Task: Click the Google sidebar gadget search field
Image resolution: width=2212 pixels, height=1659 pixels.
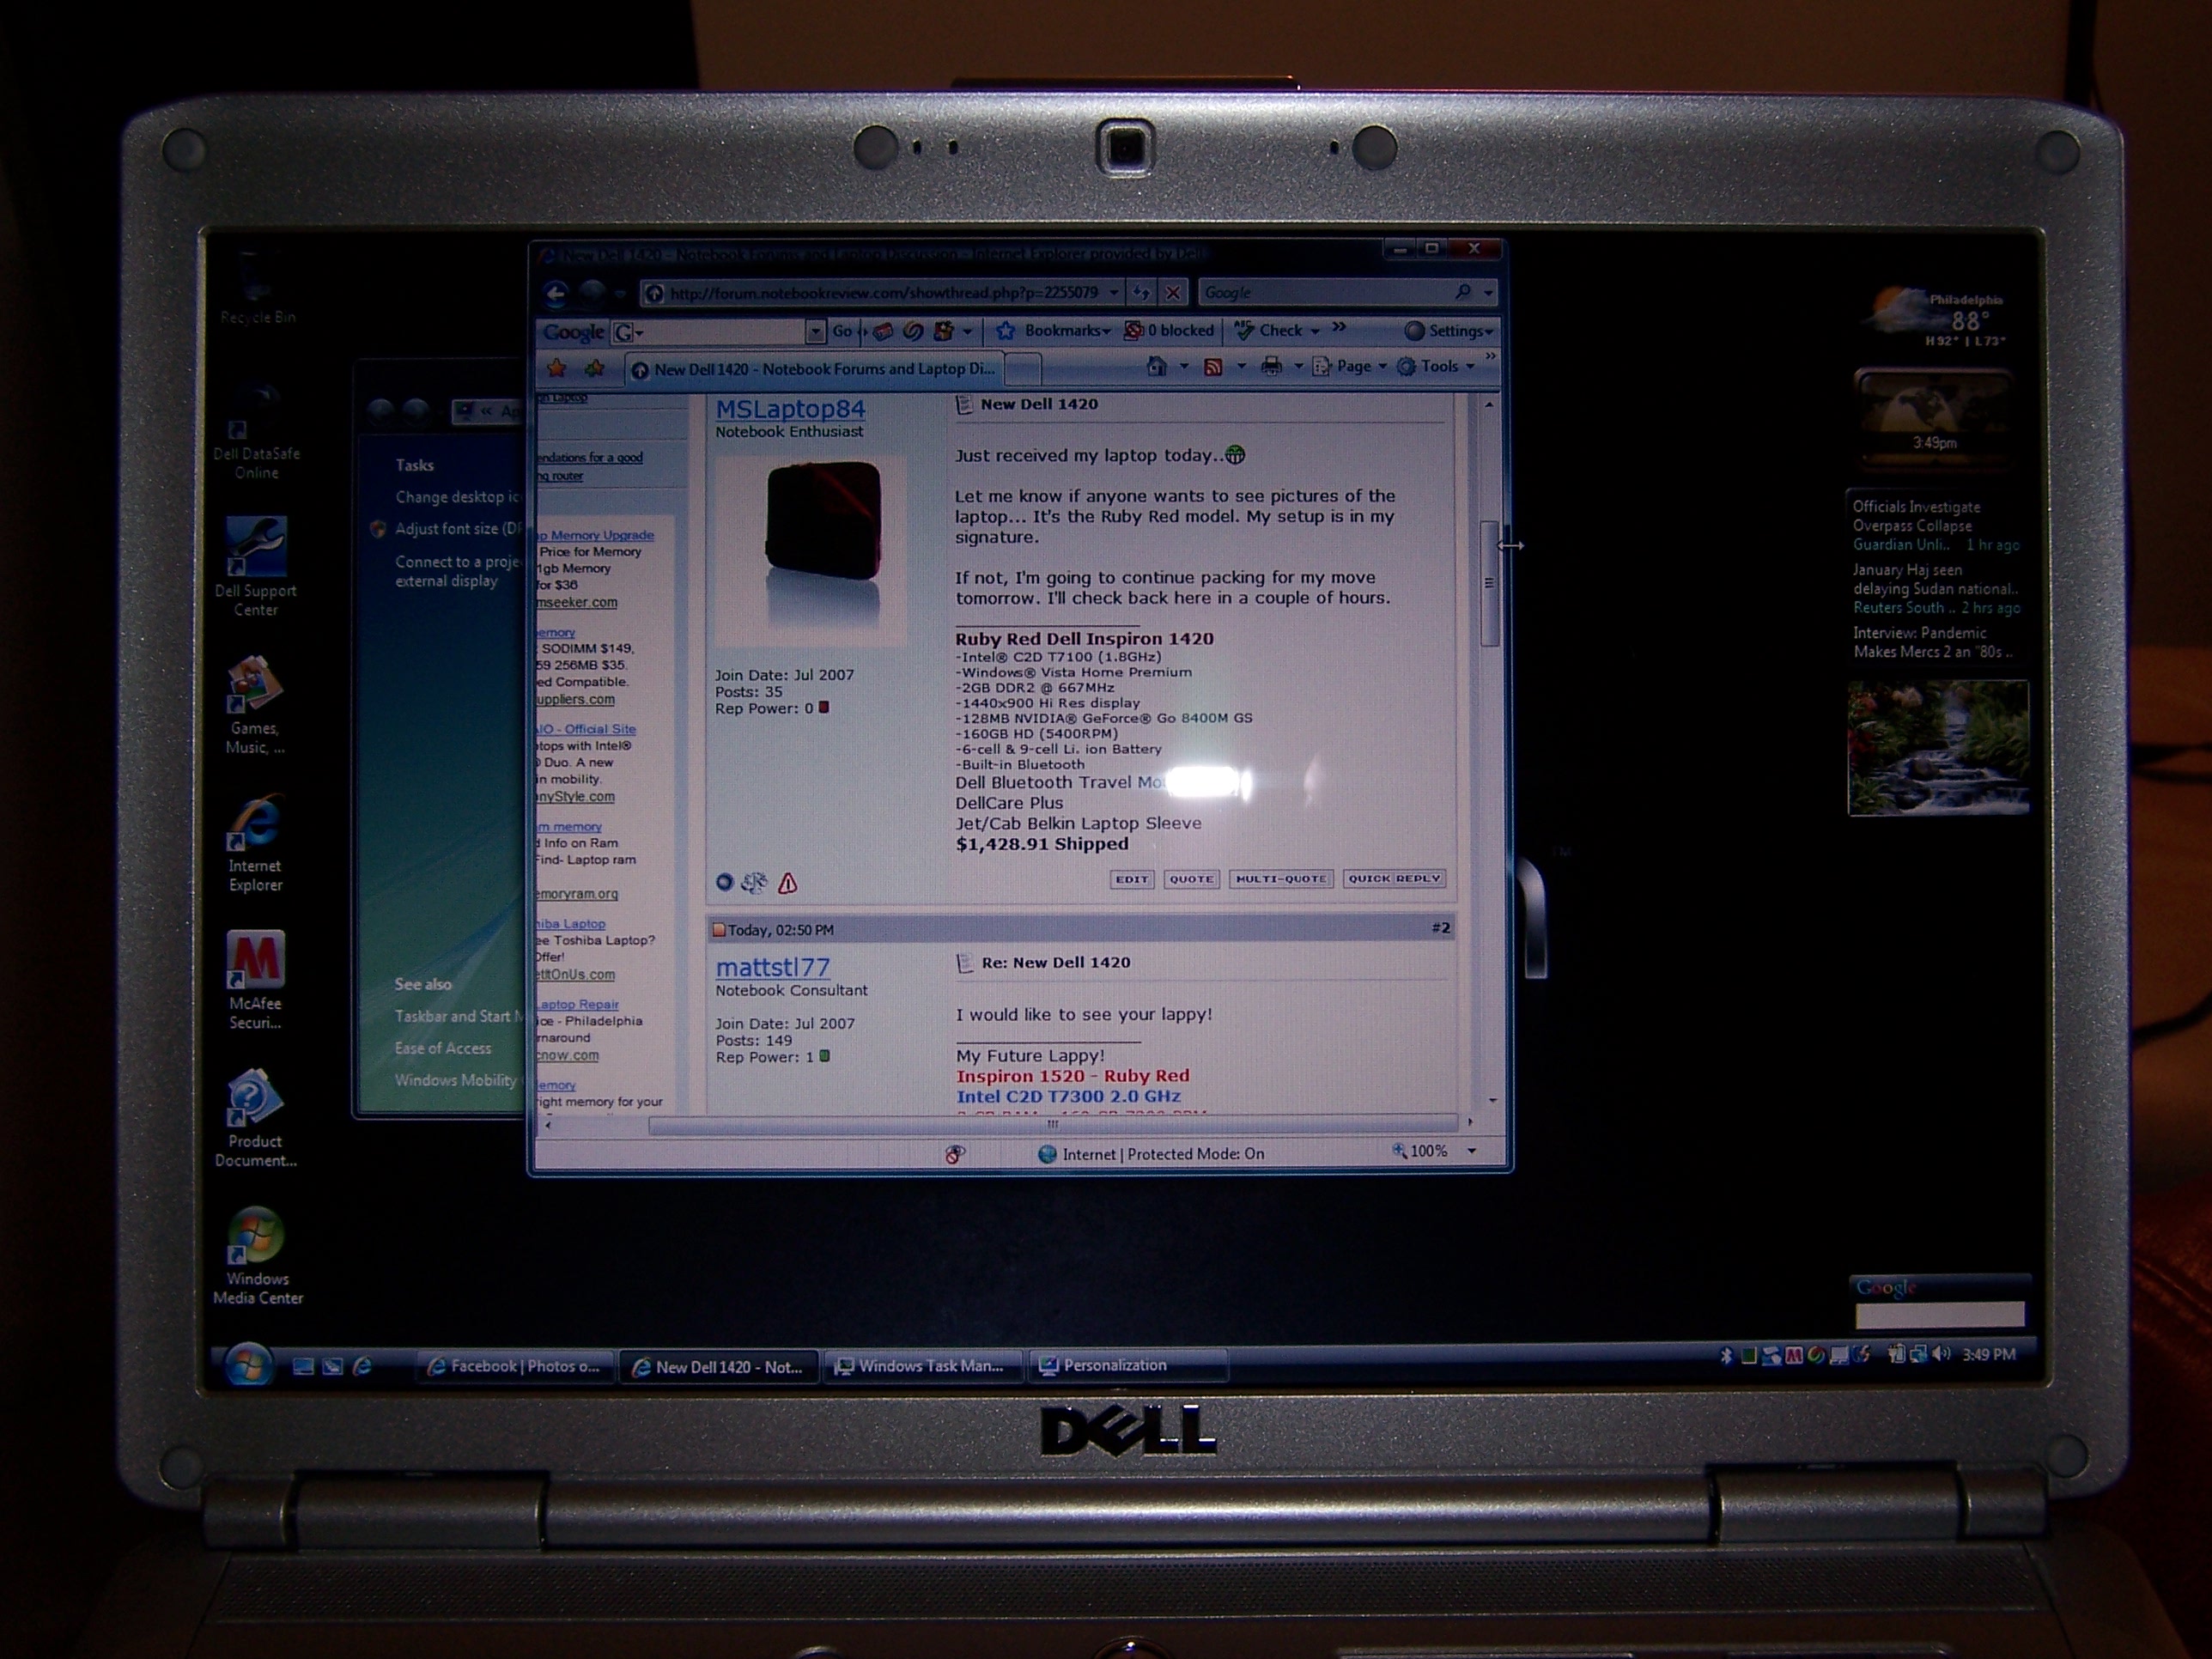Action: pyautogui.click(x=1940, y=1314)
